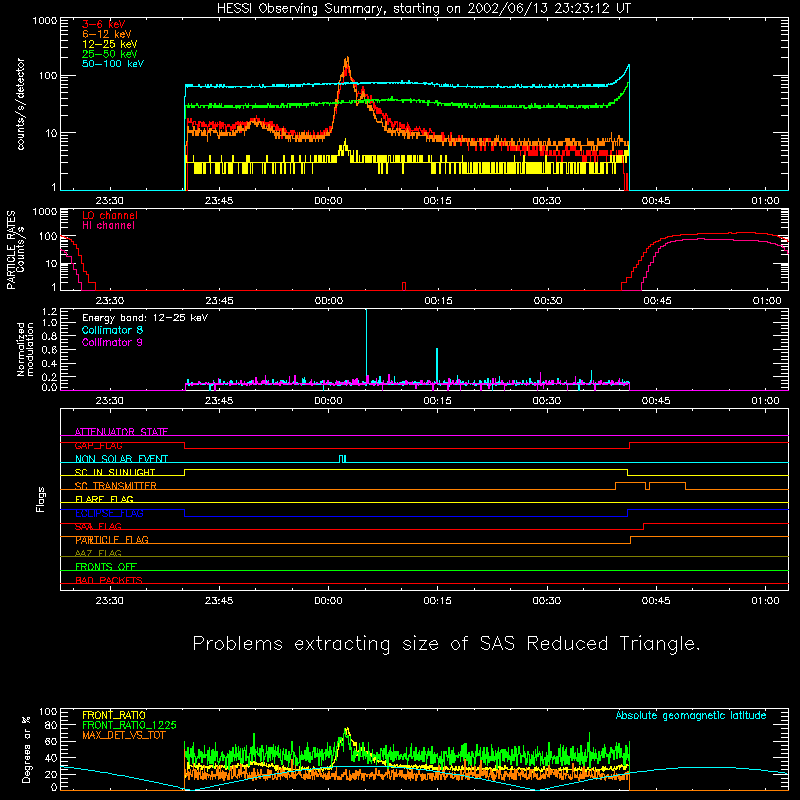Click the cyan '50-100 keV' legend entry
This screenshot has height=800, width=800.
[x=113, y=64]
